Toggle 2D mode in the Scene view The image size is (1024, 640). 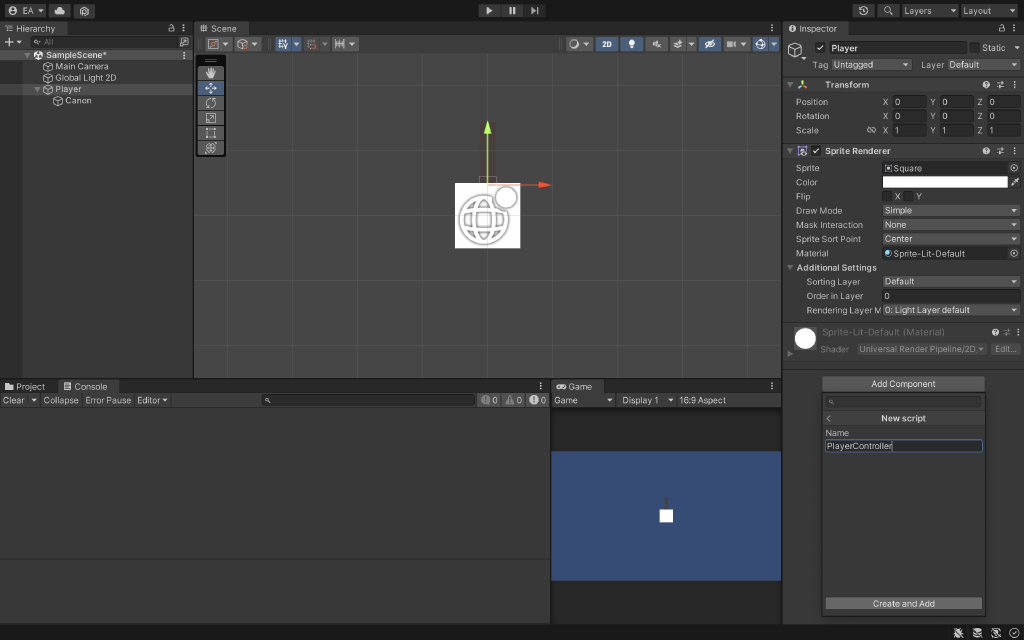point(607,44)
